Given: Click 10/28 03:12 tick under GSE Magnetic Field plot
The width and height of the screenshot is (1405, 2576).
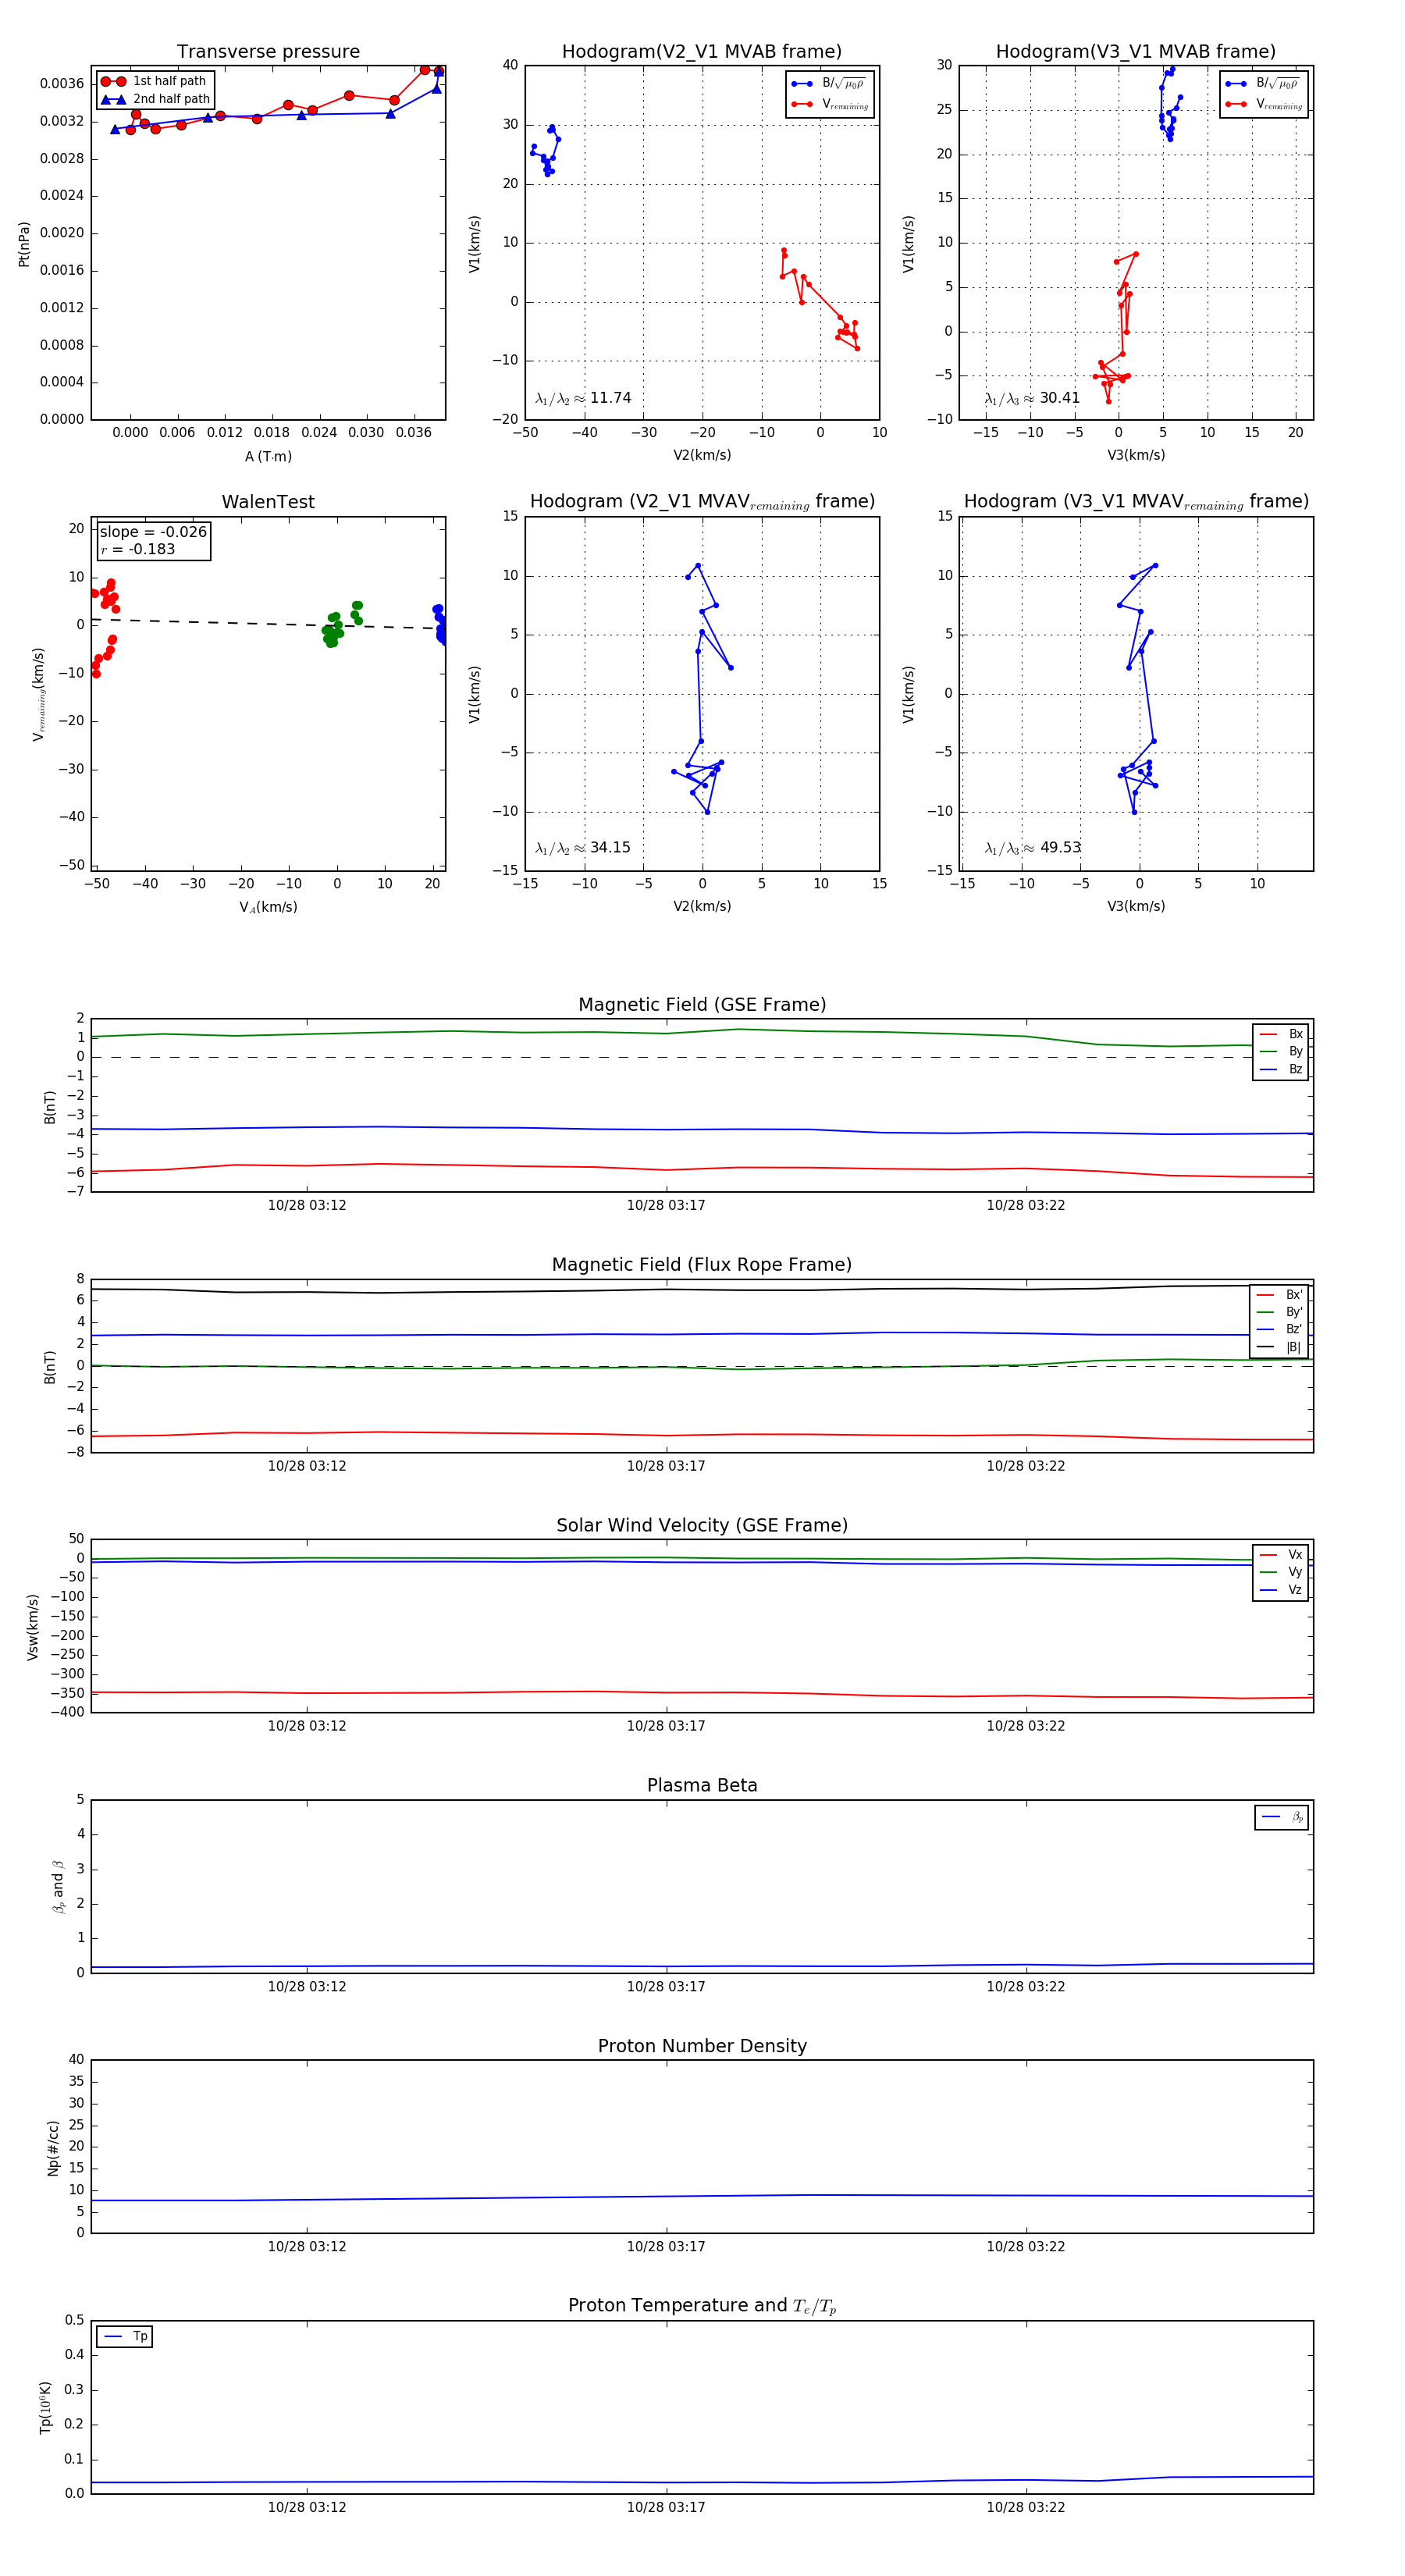Looking at the screenshot, I should tap(307, 1205).
